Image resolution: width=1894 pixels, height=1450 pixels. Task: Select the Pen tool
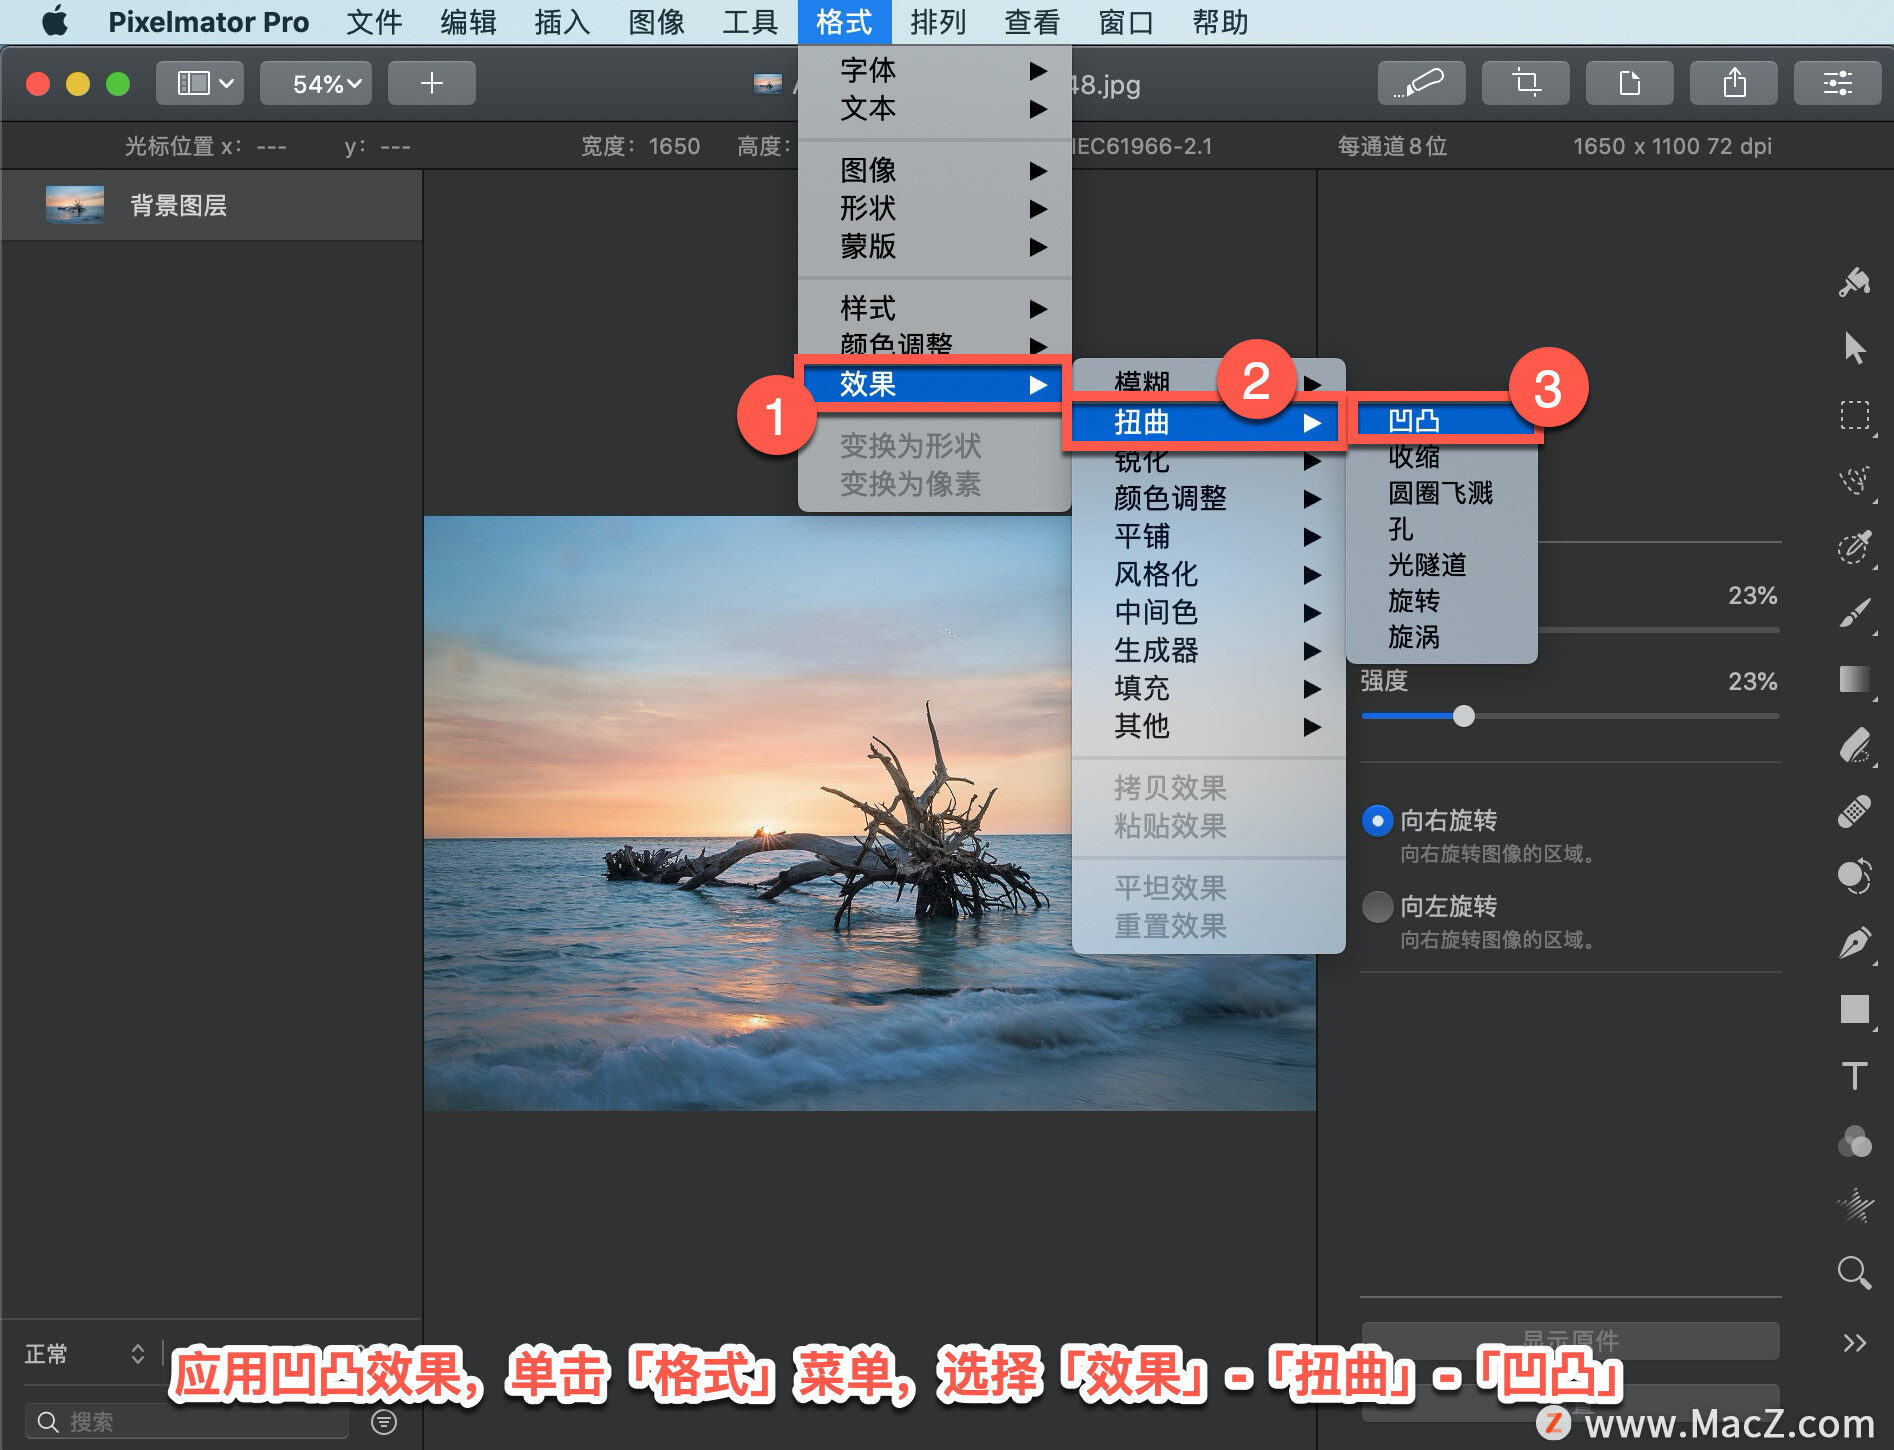click(1855, 943)
